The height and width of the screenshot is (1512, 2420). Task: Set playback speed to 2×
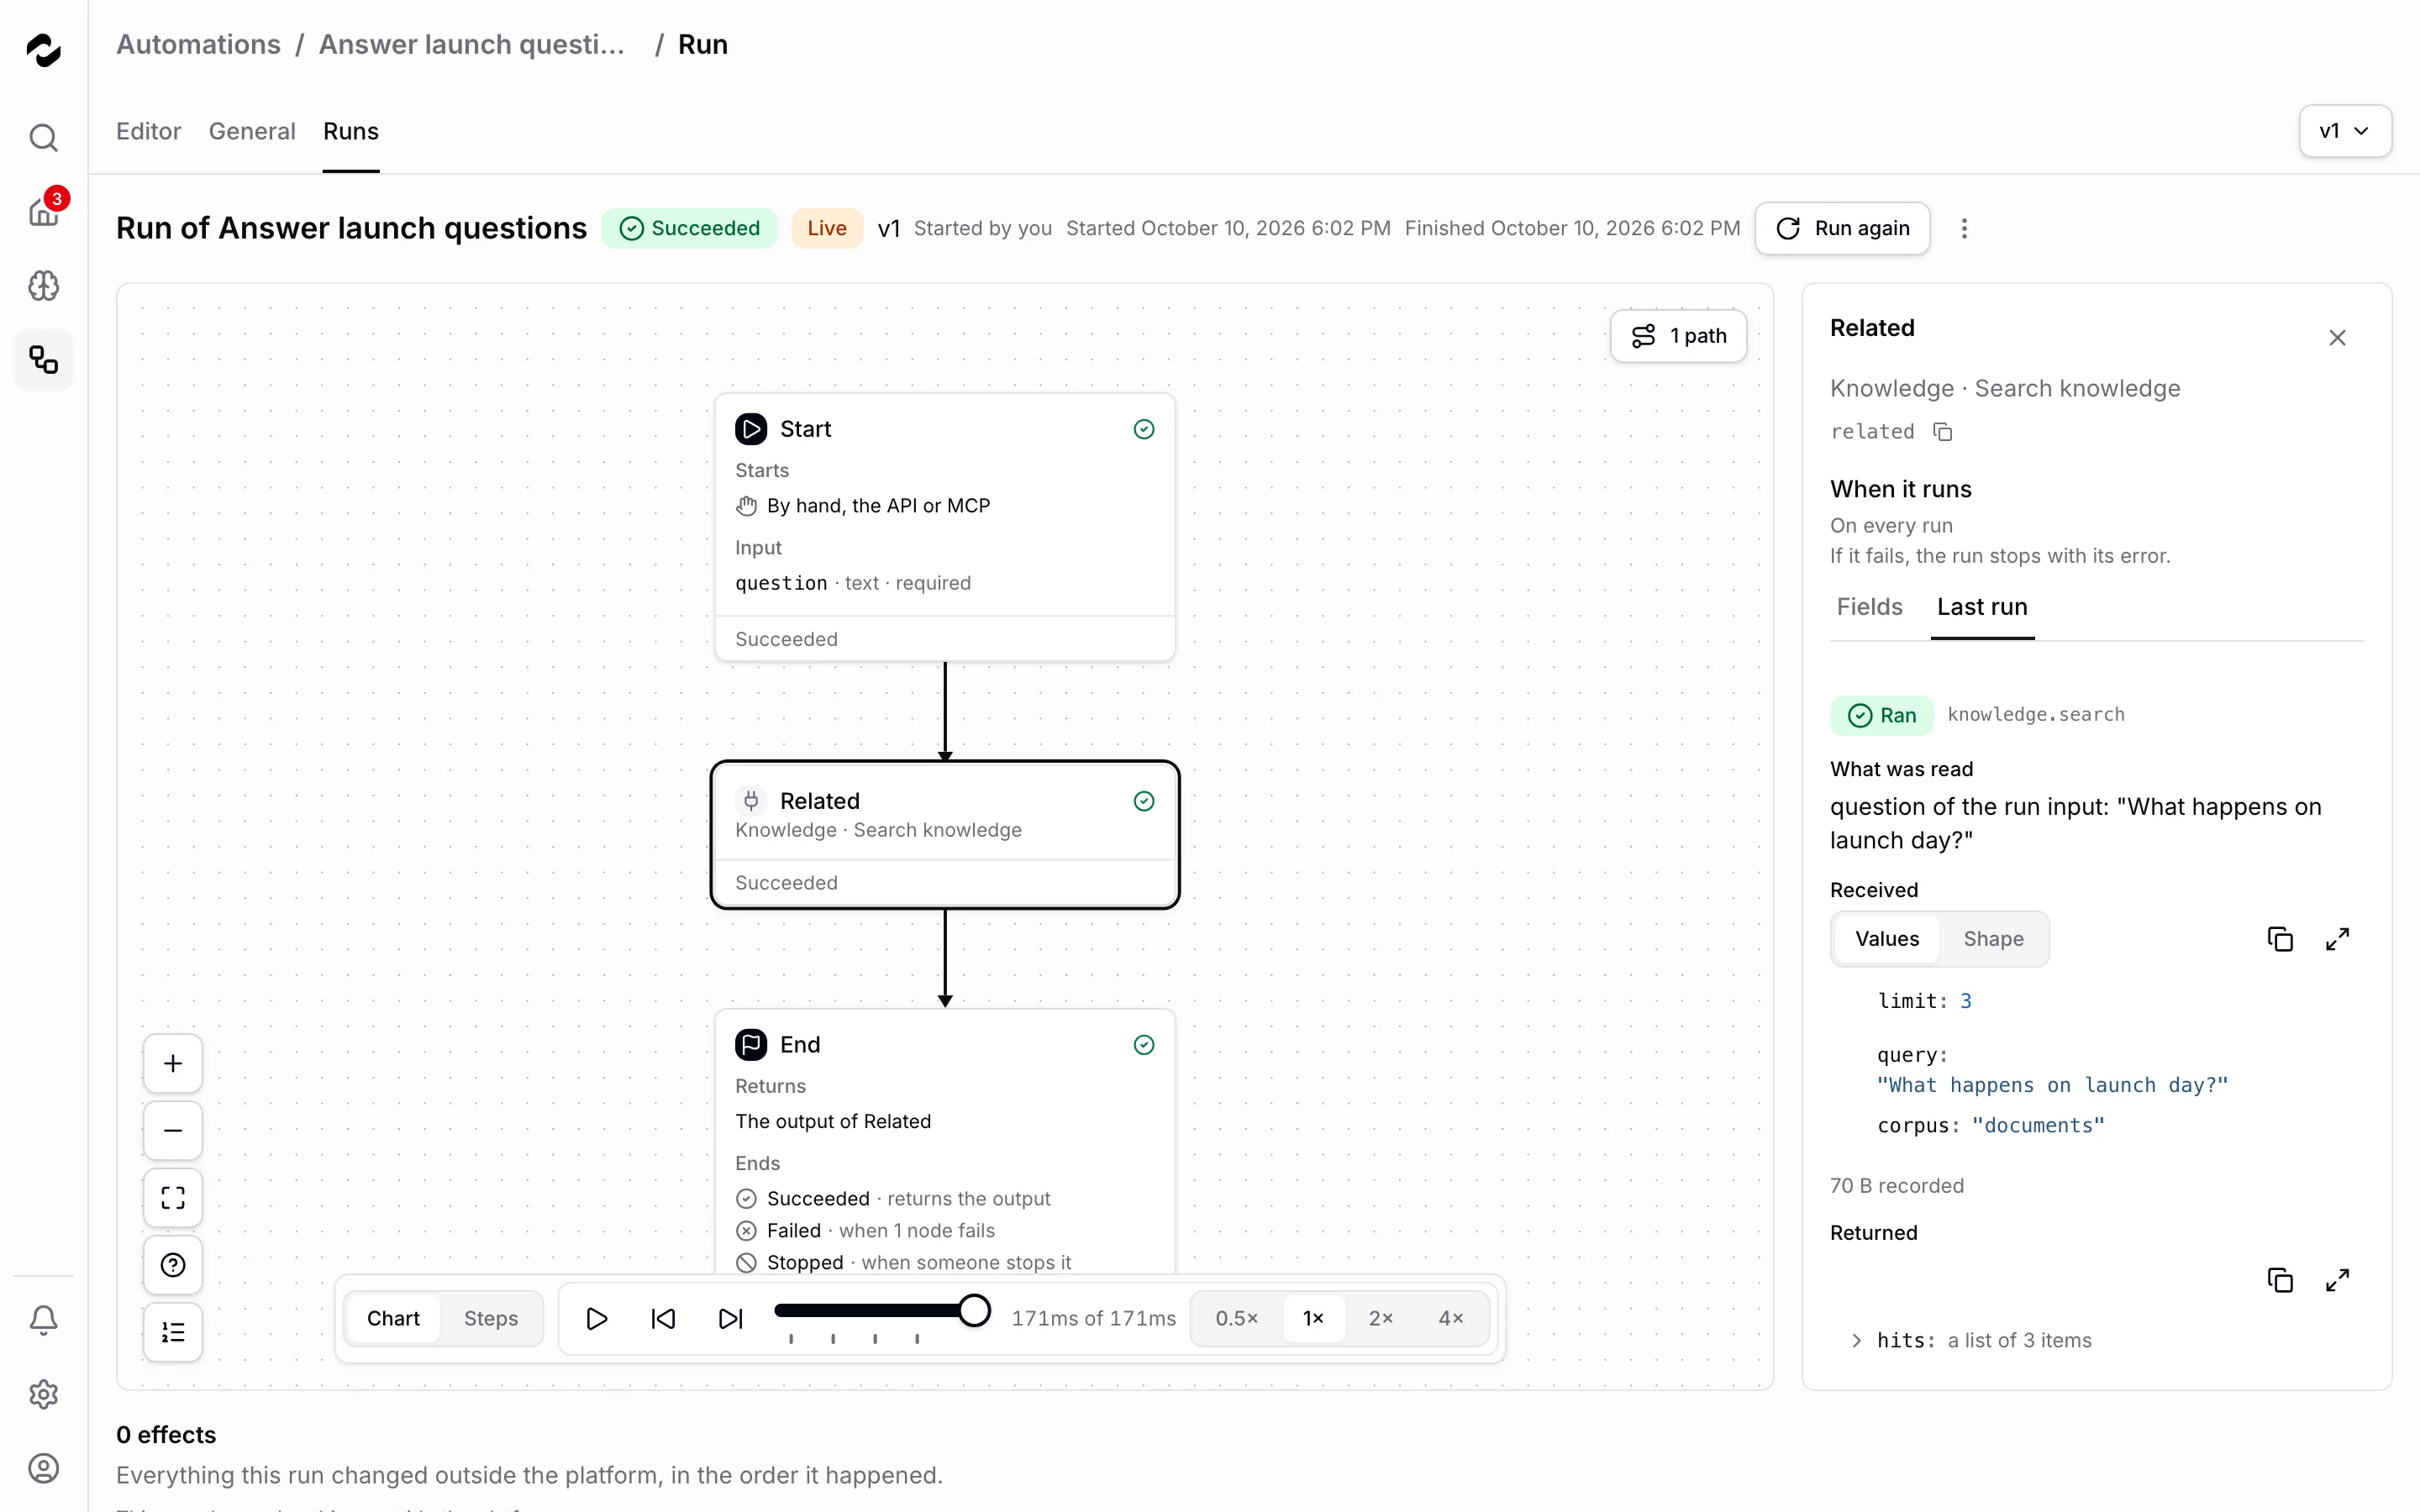pos(1381,1318)
